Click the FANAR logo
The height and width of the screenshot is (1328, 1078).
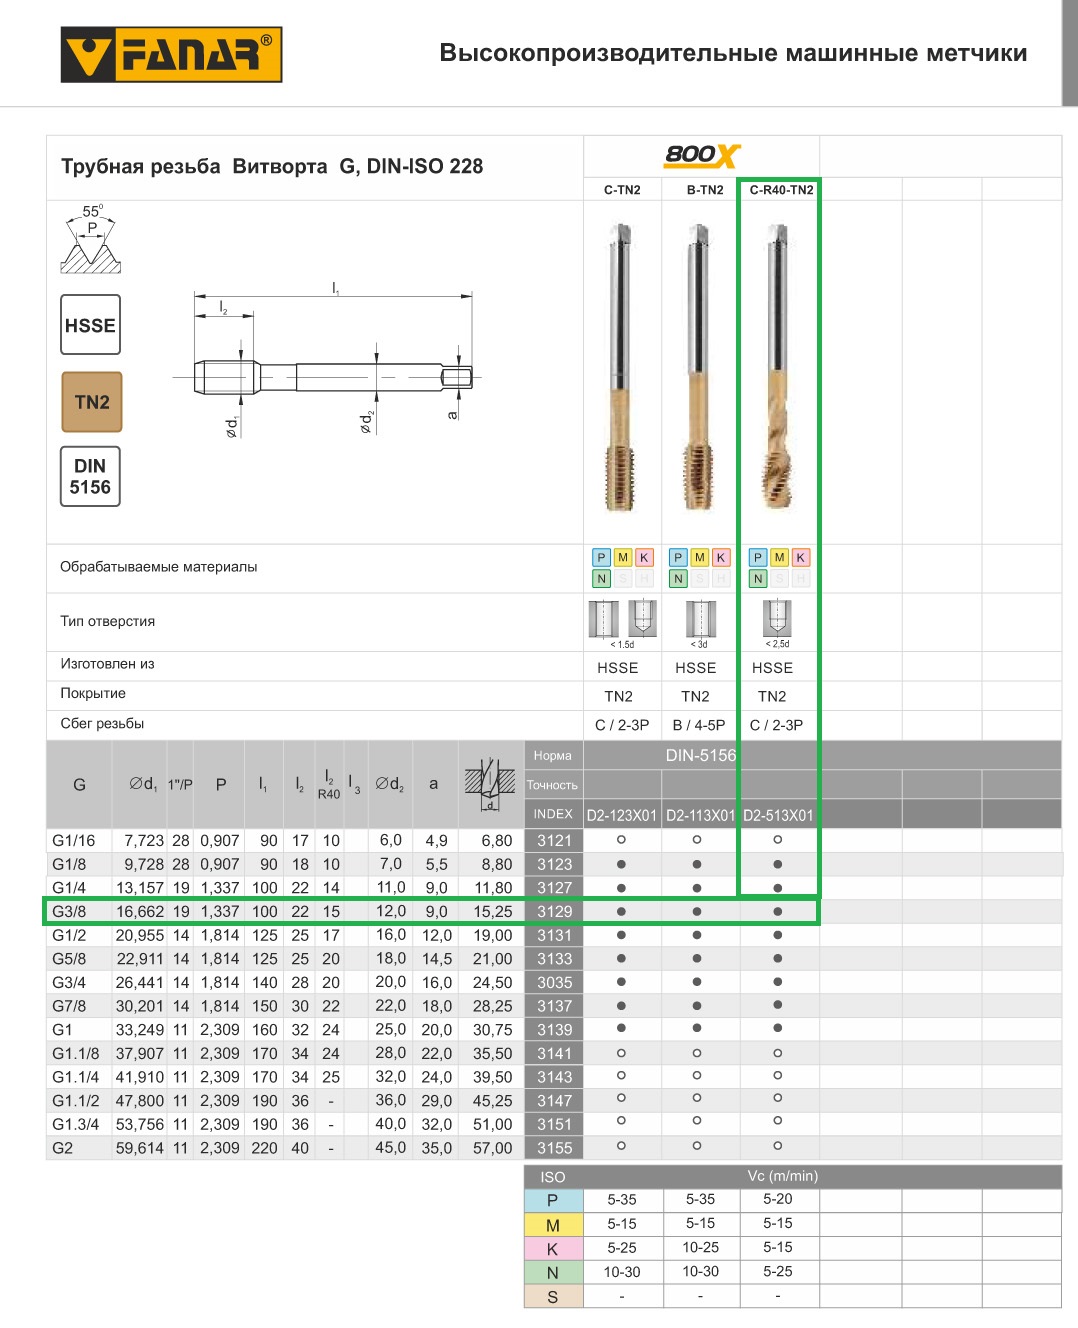tap(171, 54)
